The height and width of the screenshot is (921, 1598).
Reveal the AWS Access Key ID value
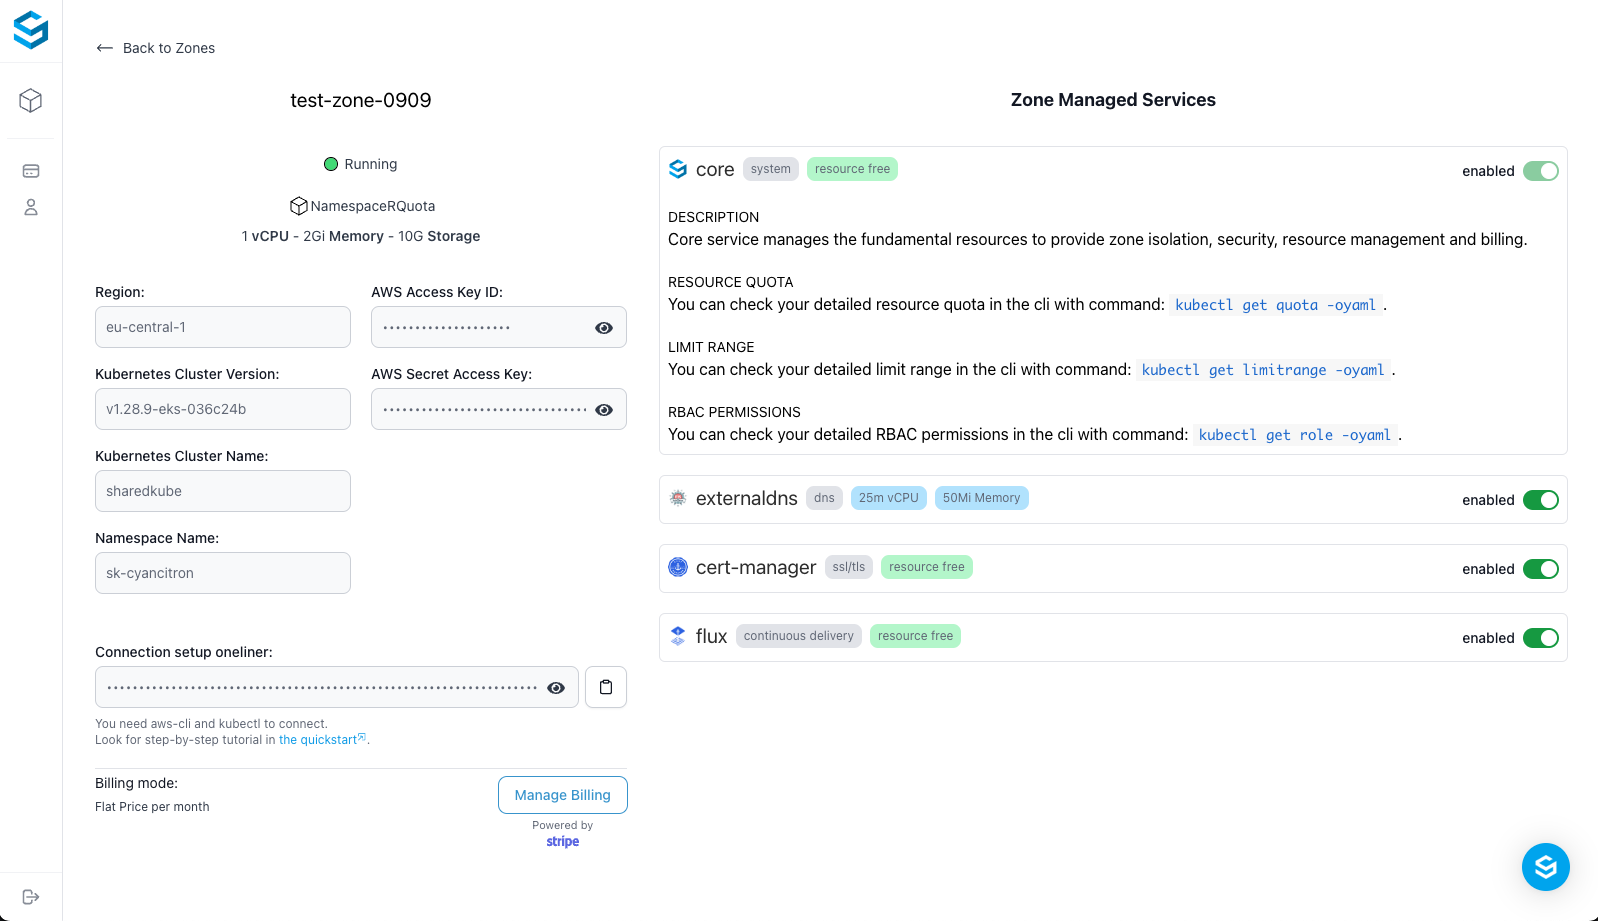point(604,328)
